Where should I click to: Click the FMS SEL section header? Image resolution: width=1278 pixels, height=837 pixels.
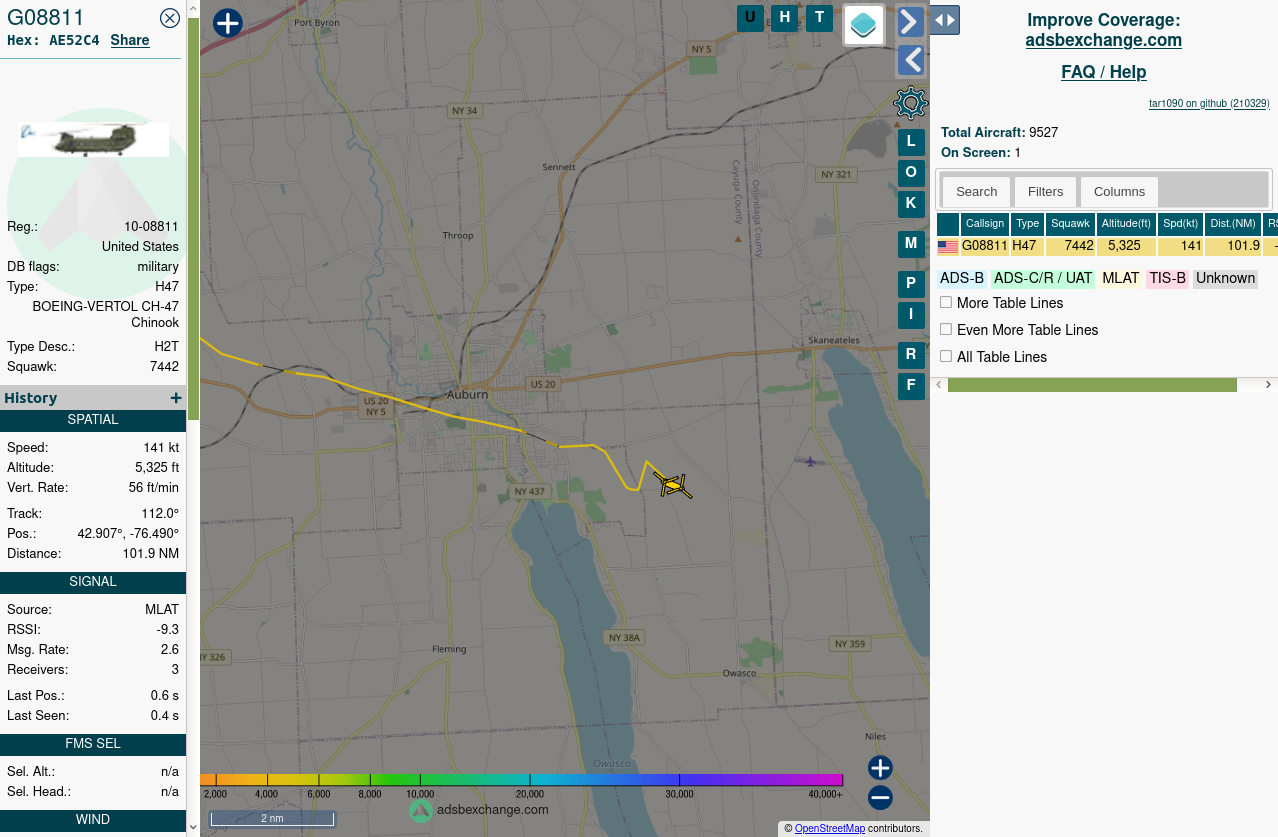[x=93, y=744]
